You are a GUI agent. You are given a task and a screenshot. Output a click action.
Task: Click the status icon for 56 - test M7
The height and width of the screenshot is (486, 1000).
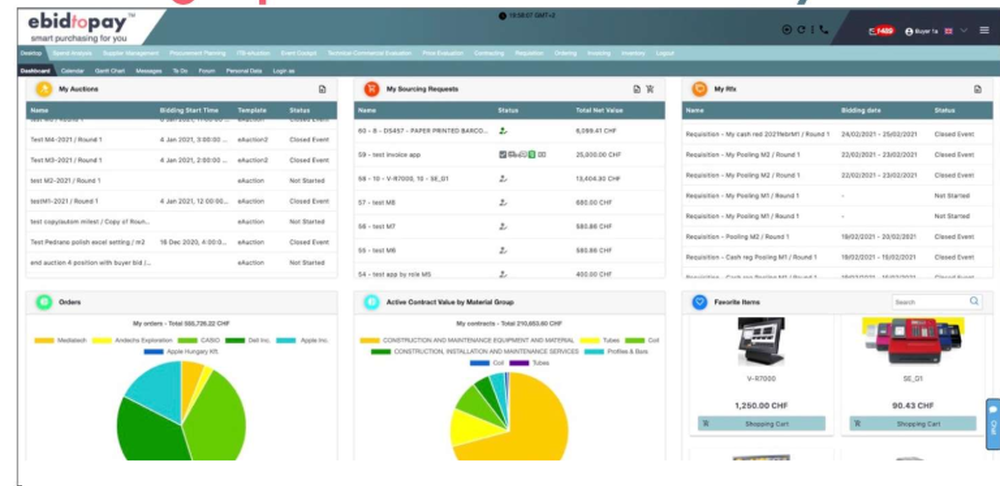[503, 226]
